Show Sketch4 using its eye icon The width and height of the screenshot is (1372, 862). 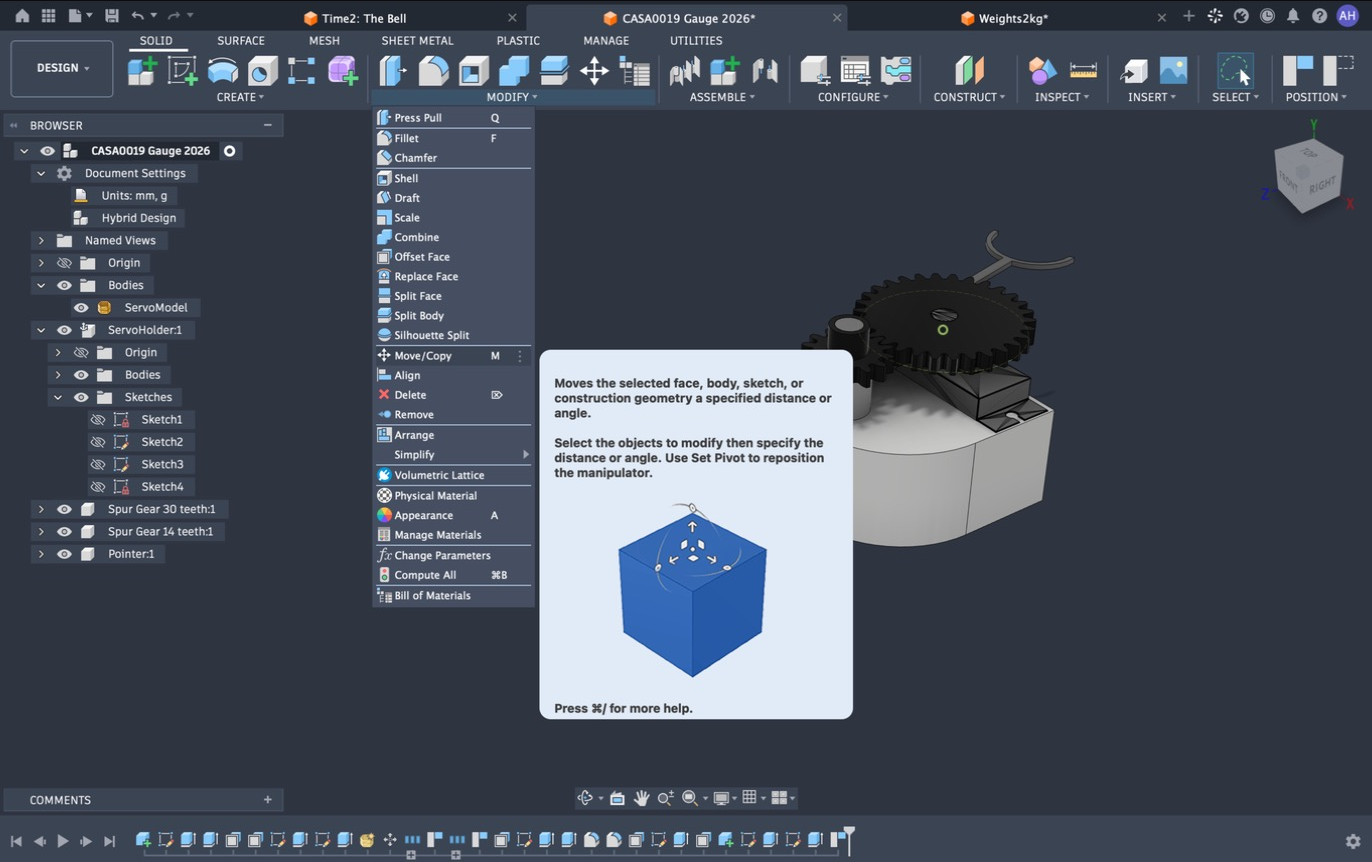coord(98,487)
